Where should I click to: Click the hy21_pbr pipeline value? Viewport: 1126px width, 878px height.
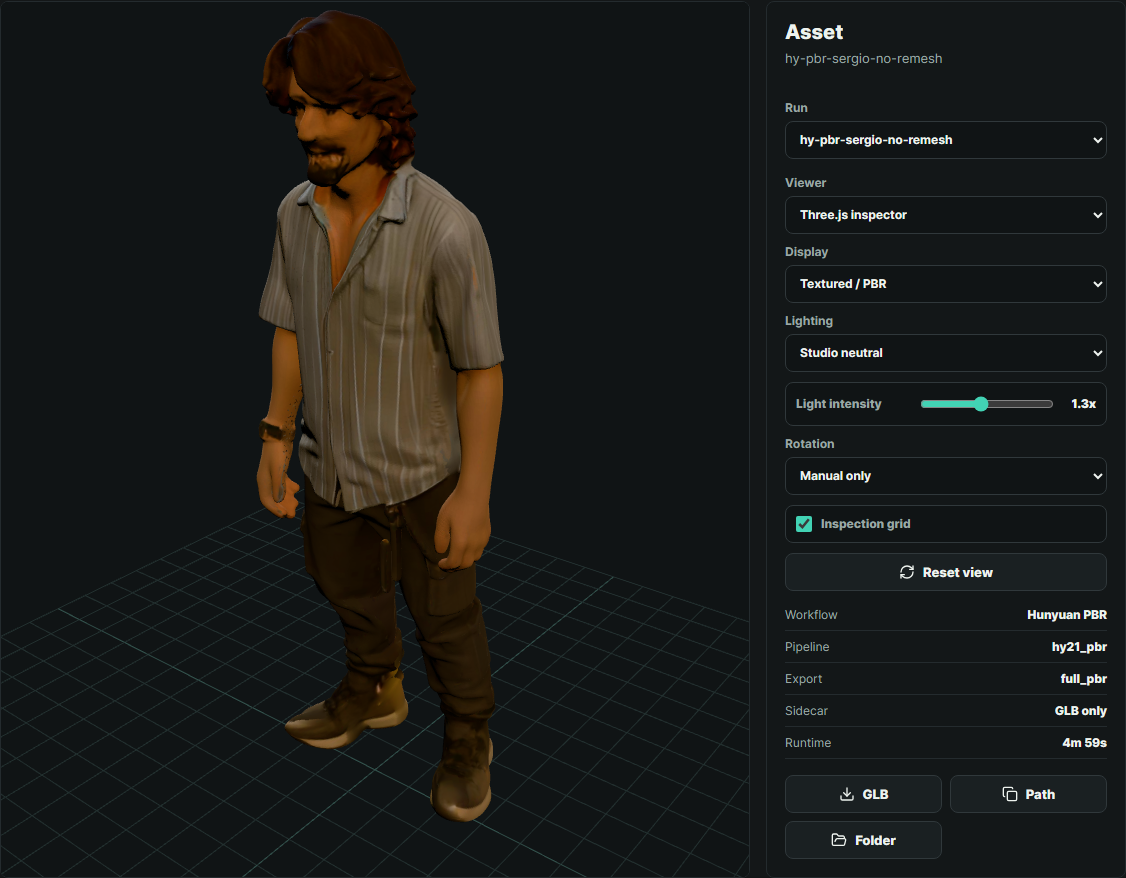coord(1079,647)
